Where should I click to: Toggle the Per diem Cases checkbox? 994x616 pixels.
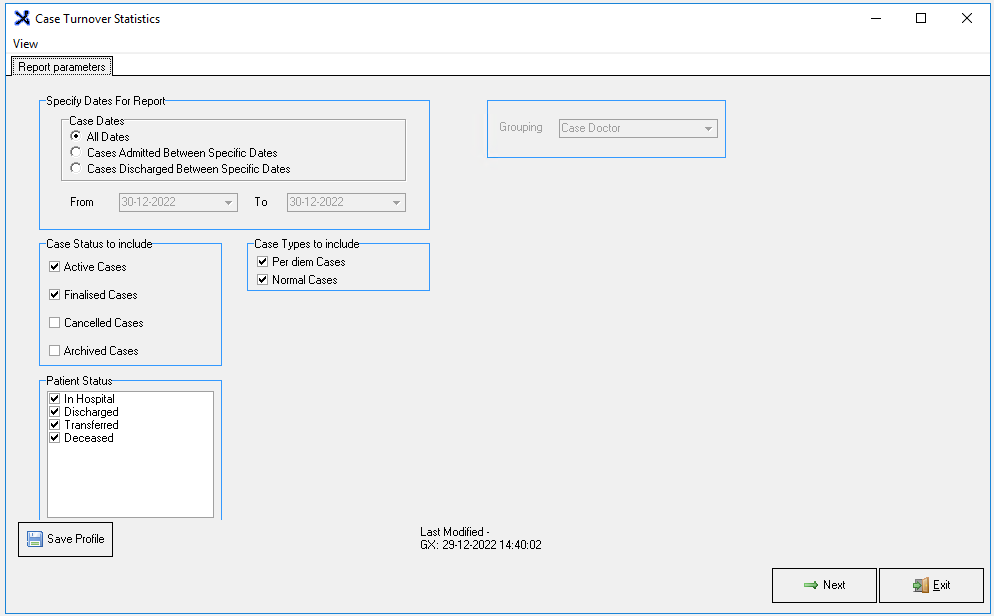[x=263, y=262]
